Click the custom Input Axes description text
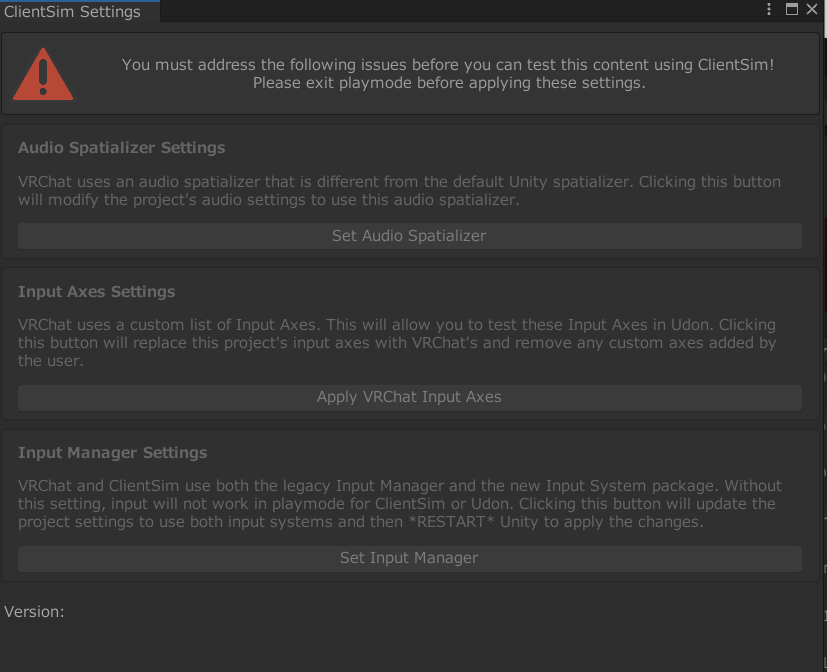The width and height of the screenshot is (827, 672). pos(397,342)
